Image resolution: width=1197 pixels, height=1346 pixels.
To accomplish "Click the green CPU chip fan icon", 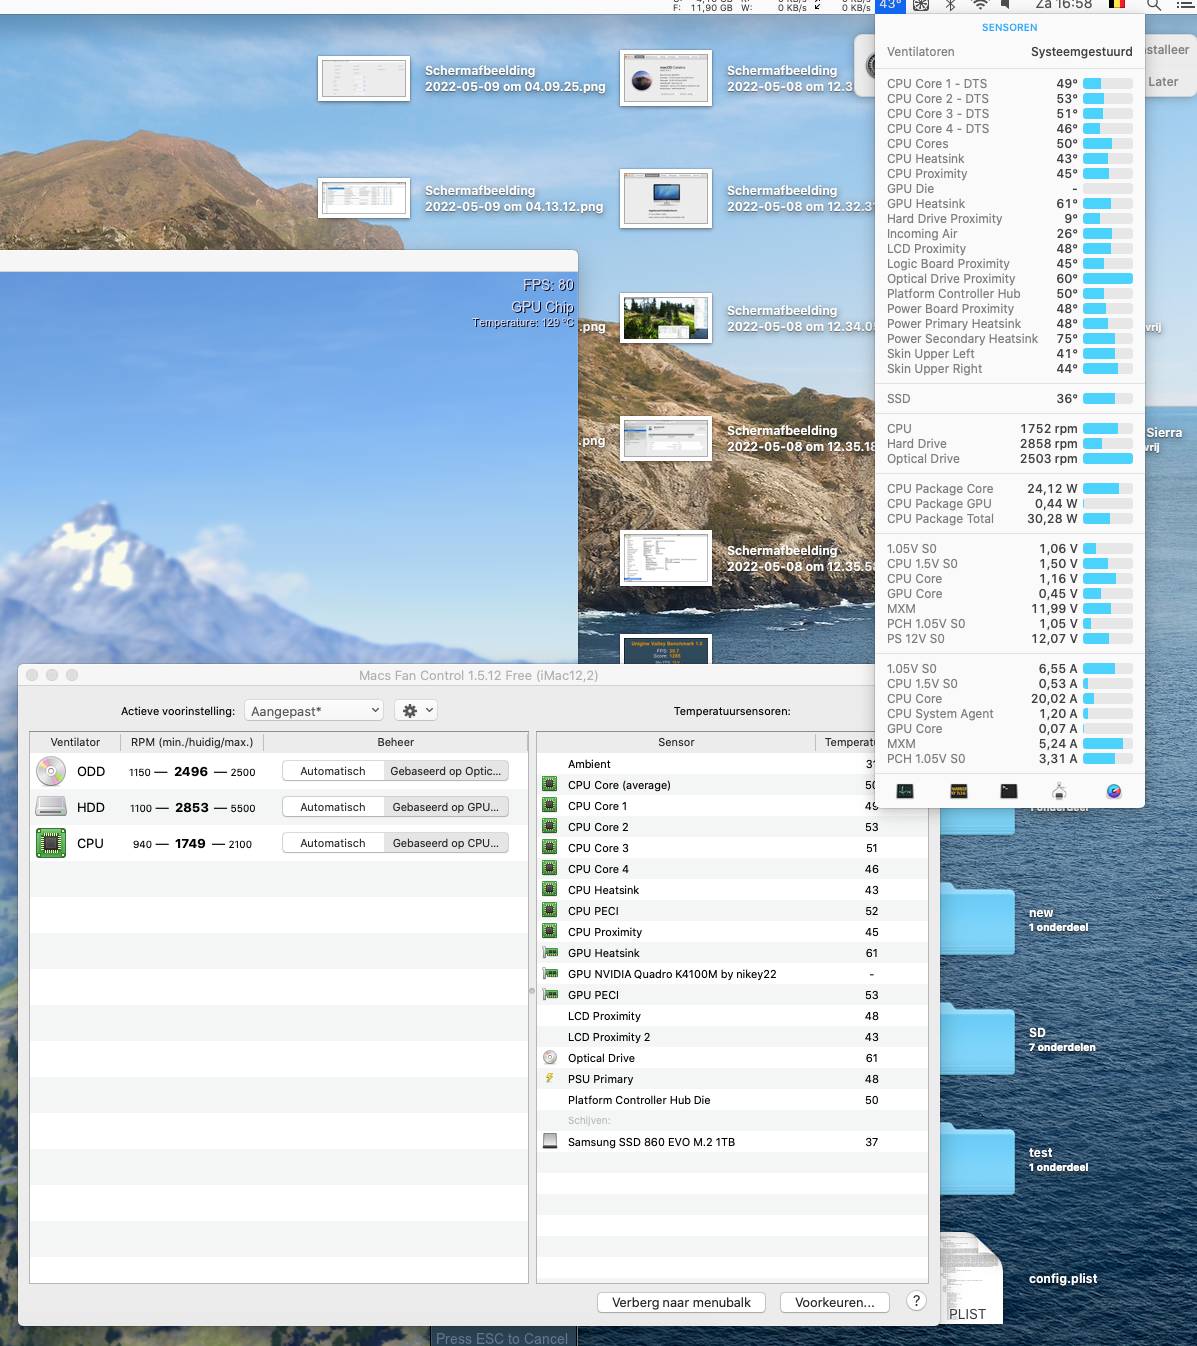I will point(51,843).
